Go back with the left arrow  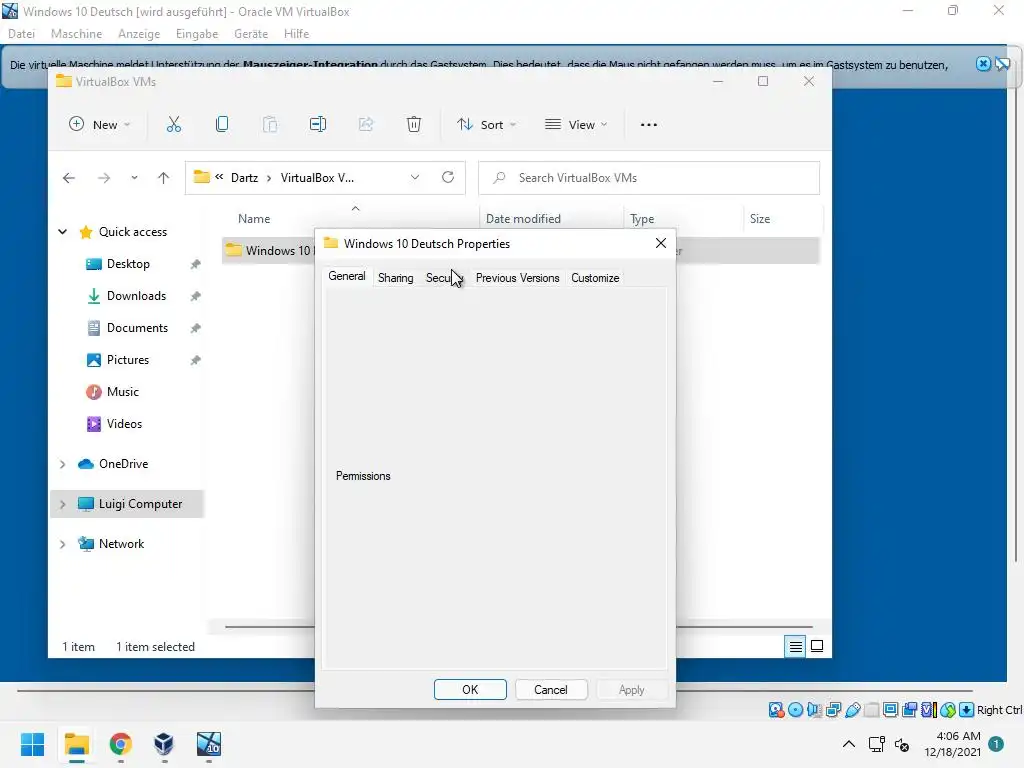pos(69,178)
